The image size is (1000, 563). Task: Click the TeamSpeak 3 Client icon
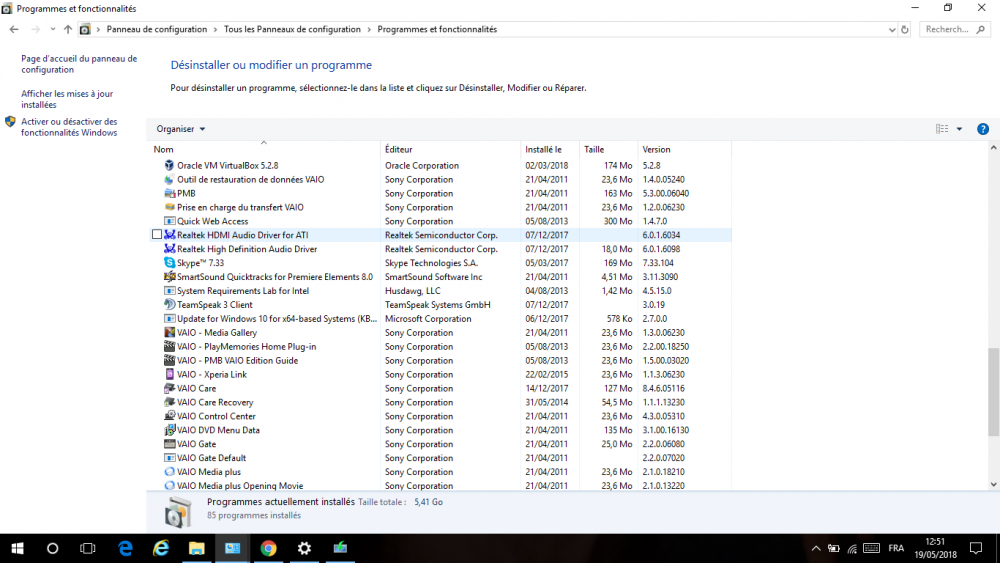pos(169,305)
